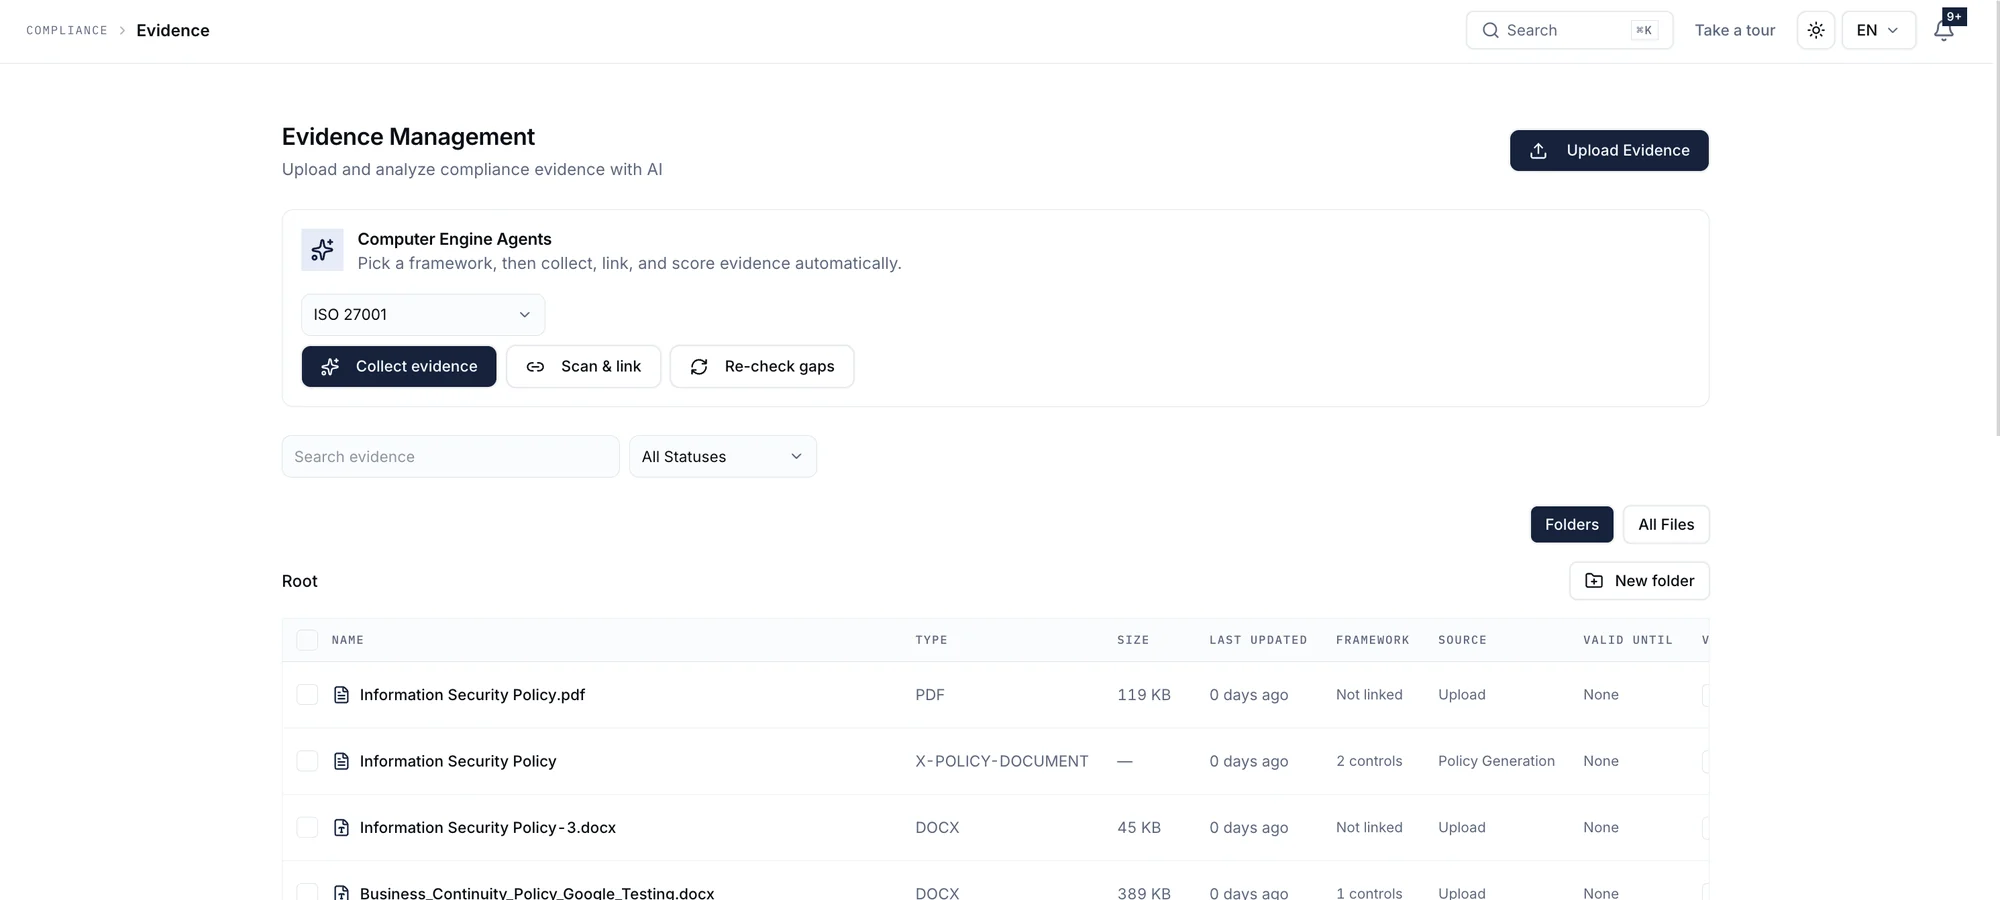Viewport: 2000px width, 900px height.
Task: Open the All Statuses filter dropdown
Action: (x=723, y=457)
